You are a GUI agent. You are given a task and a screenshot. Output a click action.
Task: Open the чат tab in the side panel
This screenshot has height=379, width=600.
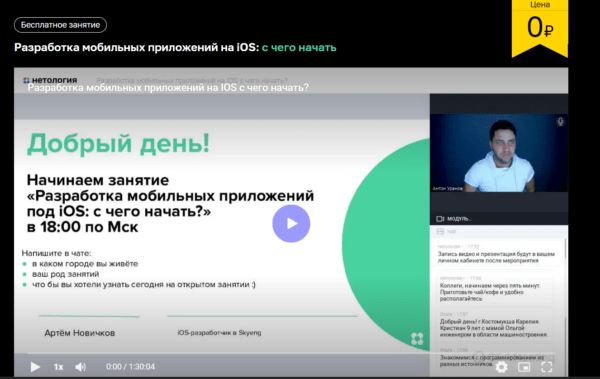click(x=452, y=232)
